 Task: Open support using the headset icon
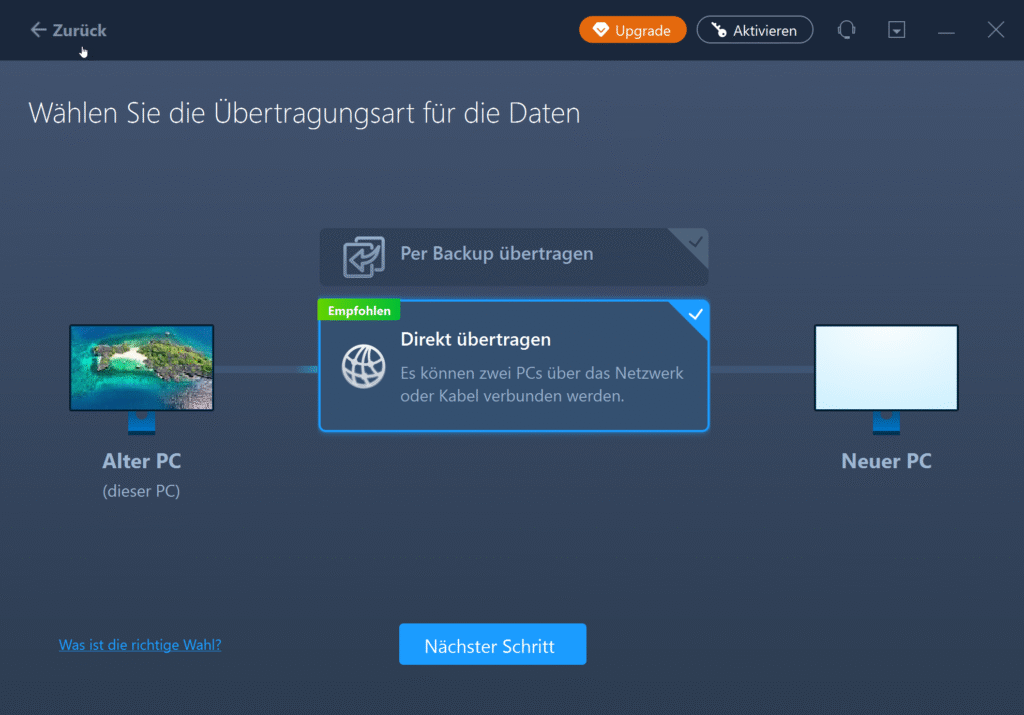pyautogui.click(x=846, y=30)
